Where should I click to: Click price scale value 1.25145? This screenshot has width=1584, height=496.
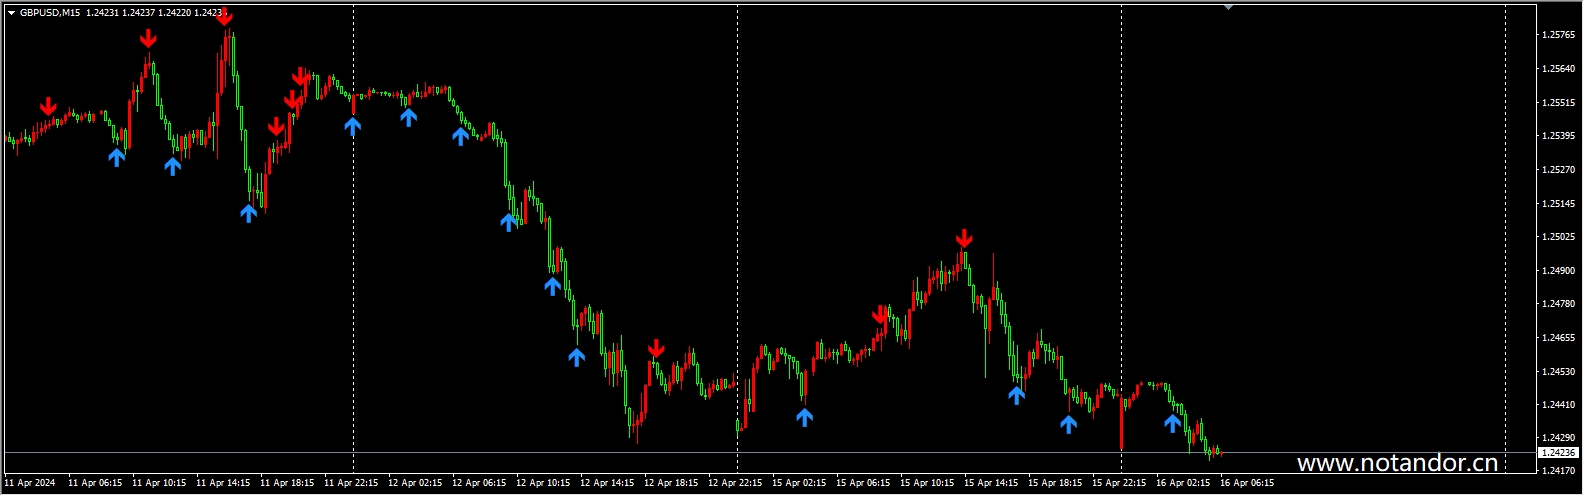pyautogui.click(x=1558, y=203)
